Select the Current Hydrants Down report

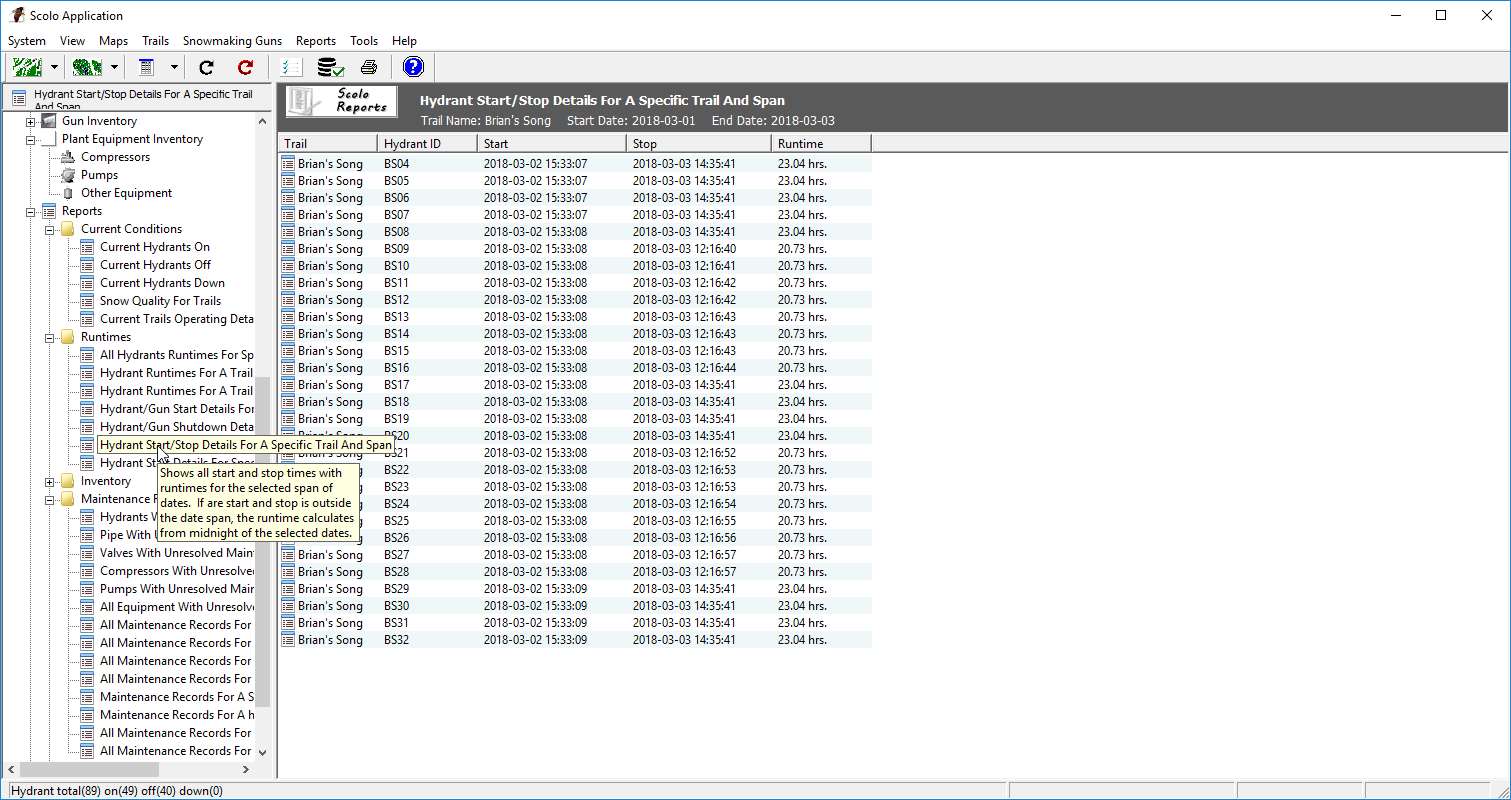tap(162, 283)
